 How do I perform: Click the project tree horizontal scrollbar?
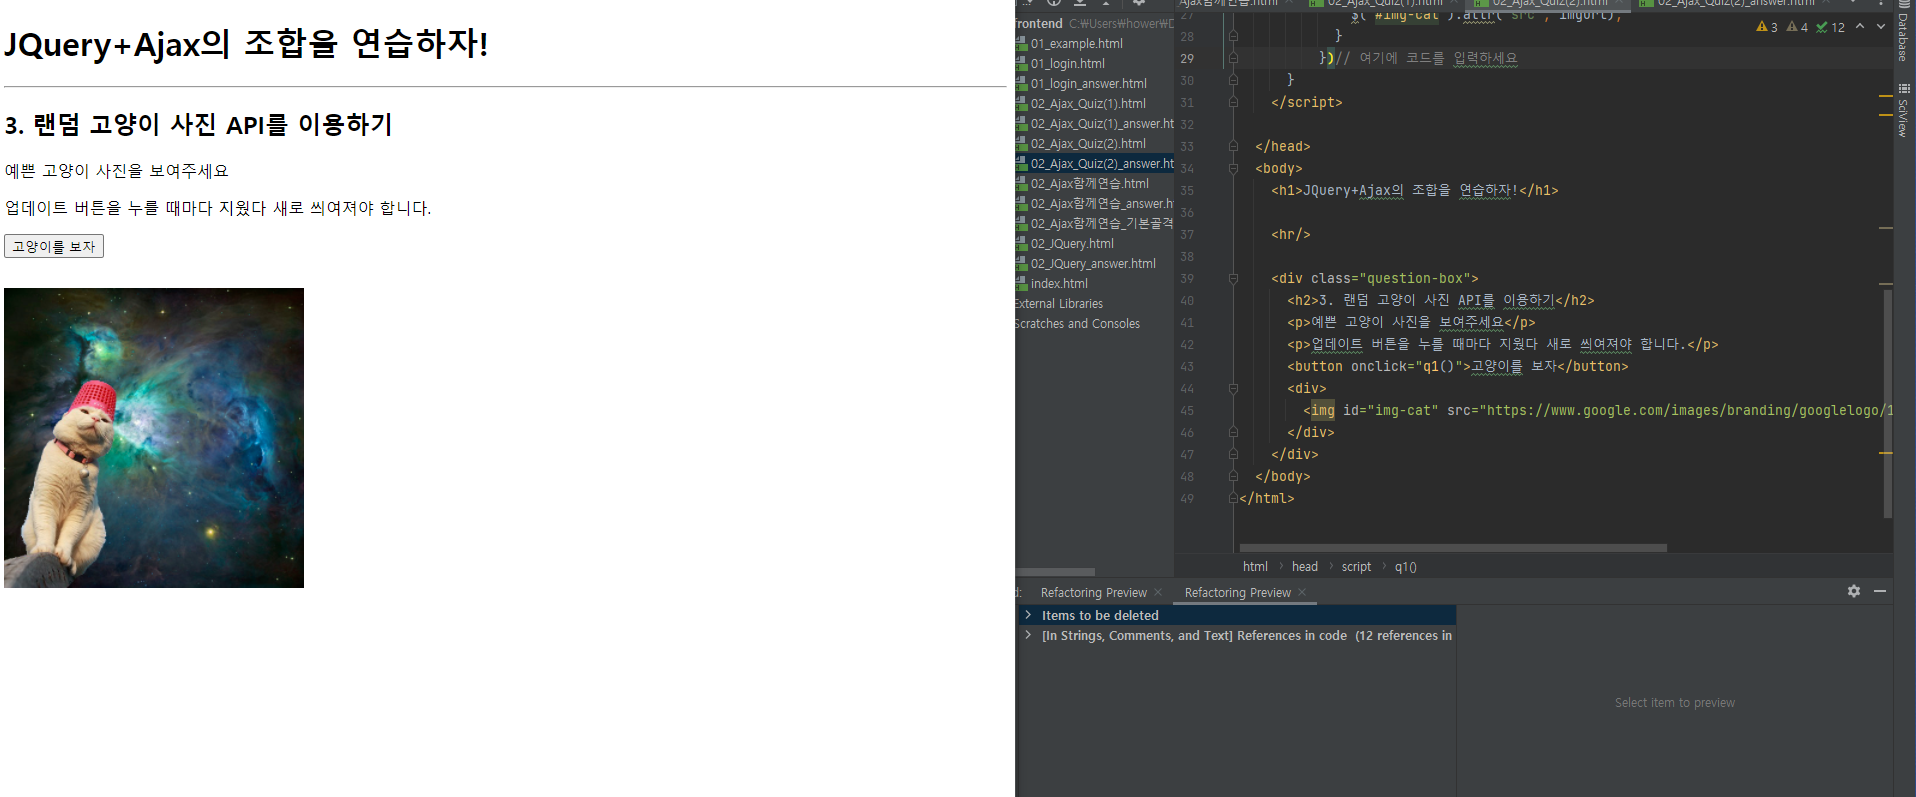coord(1055,572)
